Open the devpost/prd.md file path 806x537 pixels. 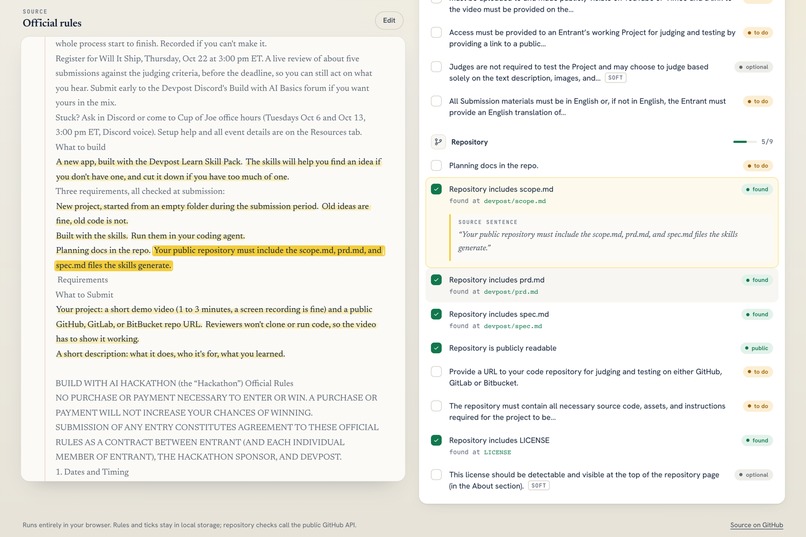511,291
